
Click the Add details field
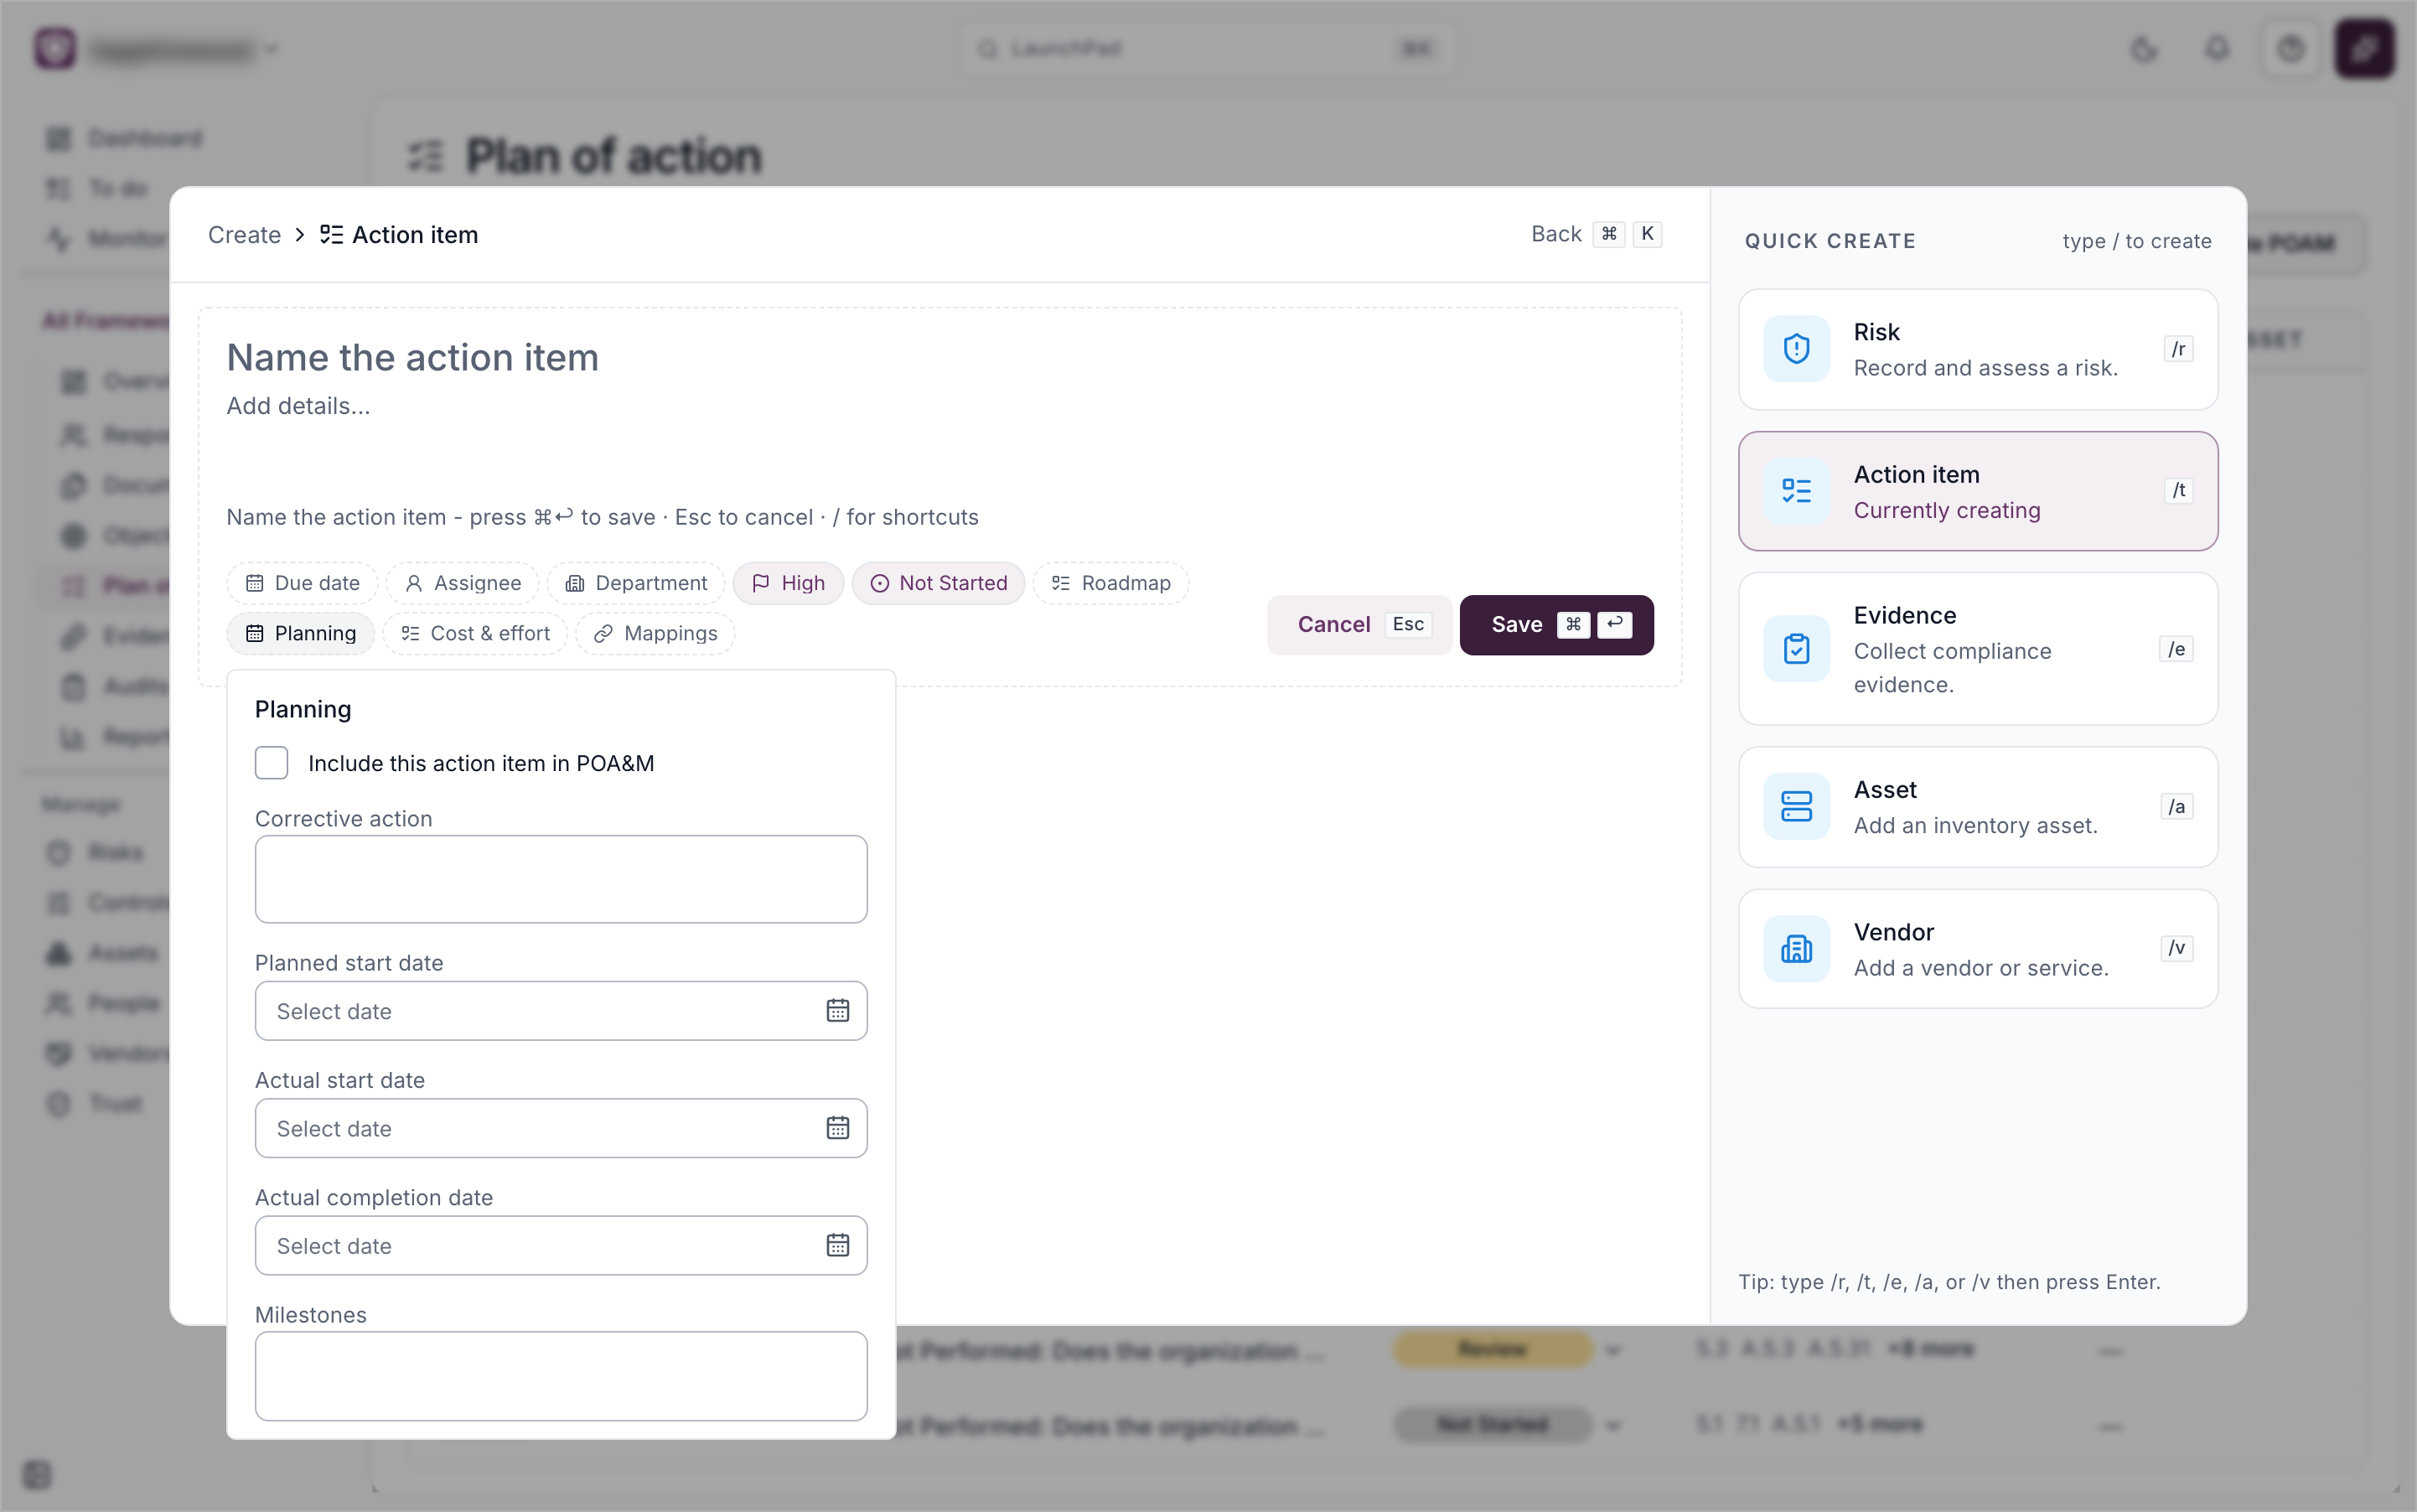298,406
